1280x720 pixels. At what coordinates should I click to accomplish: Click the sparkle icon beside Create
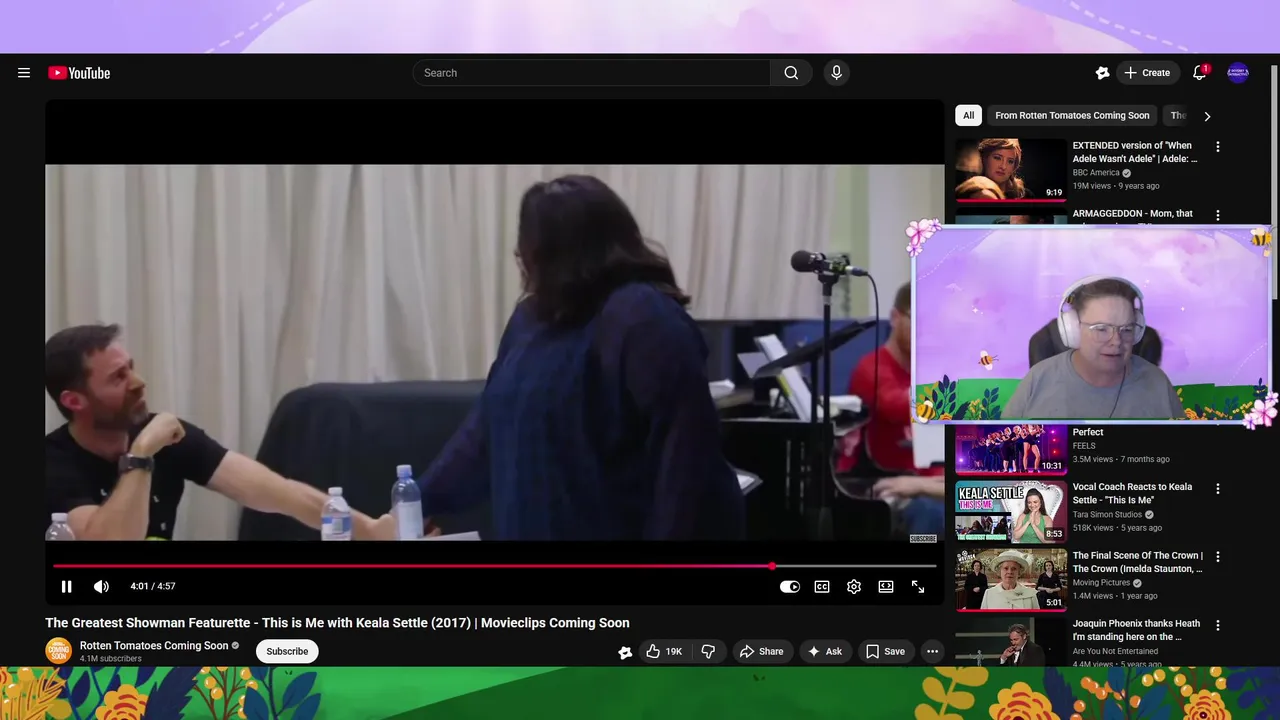click(1102, 73)
